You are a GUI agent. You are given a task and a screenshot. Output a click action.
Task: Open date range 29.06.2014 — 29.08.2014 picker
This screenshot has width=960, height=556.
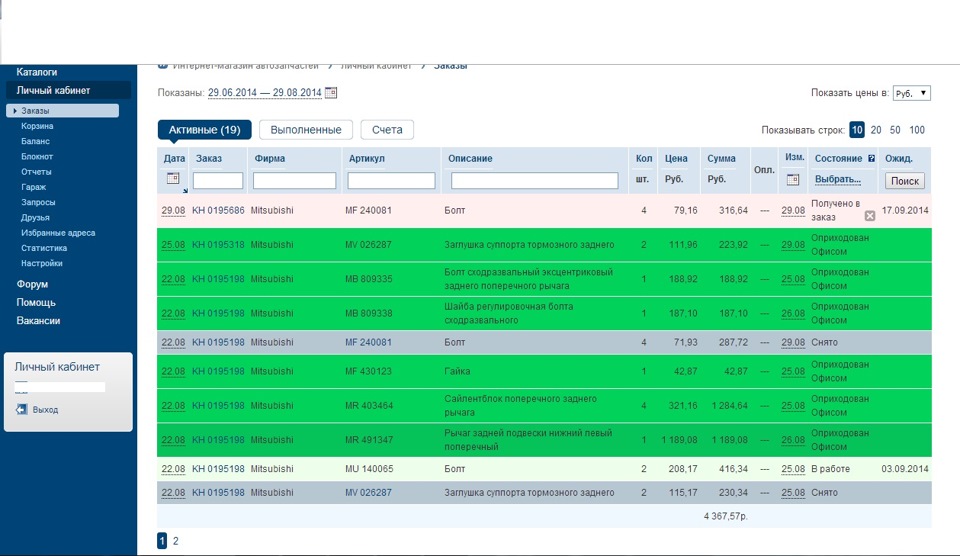click(x=264, y=93)
